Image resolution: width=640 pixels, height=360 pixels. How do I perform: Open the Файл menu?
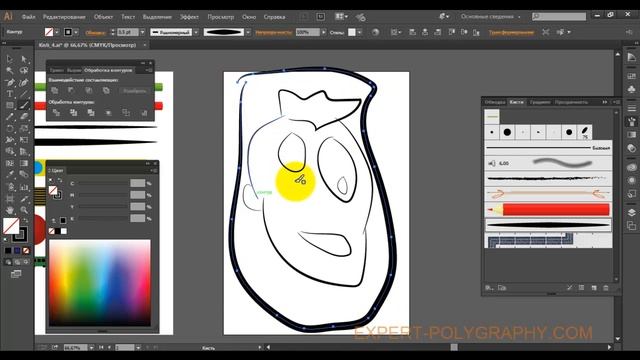coord(29,17)
